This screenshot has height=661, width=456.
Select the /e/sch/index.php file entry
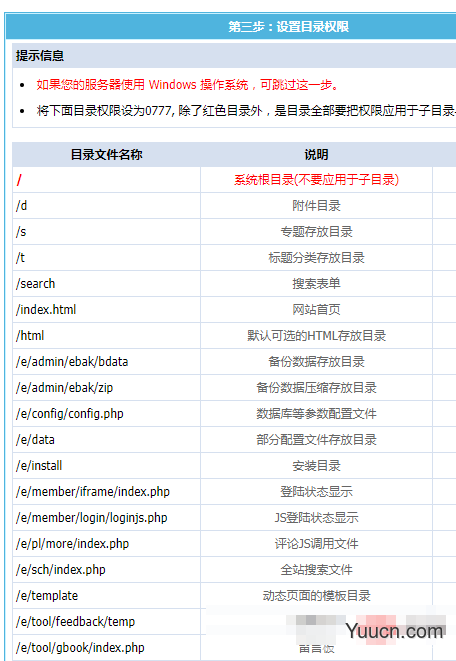(61, 570)
